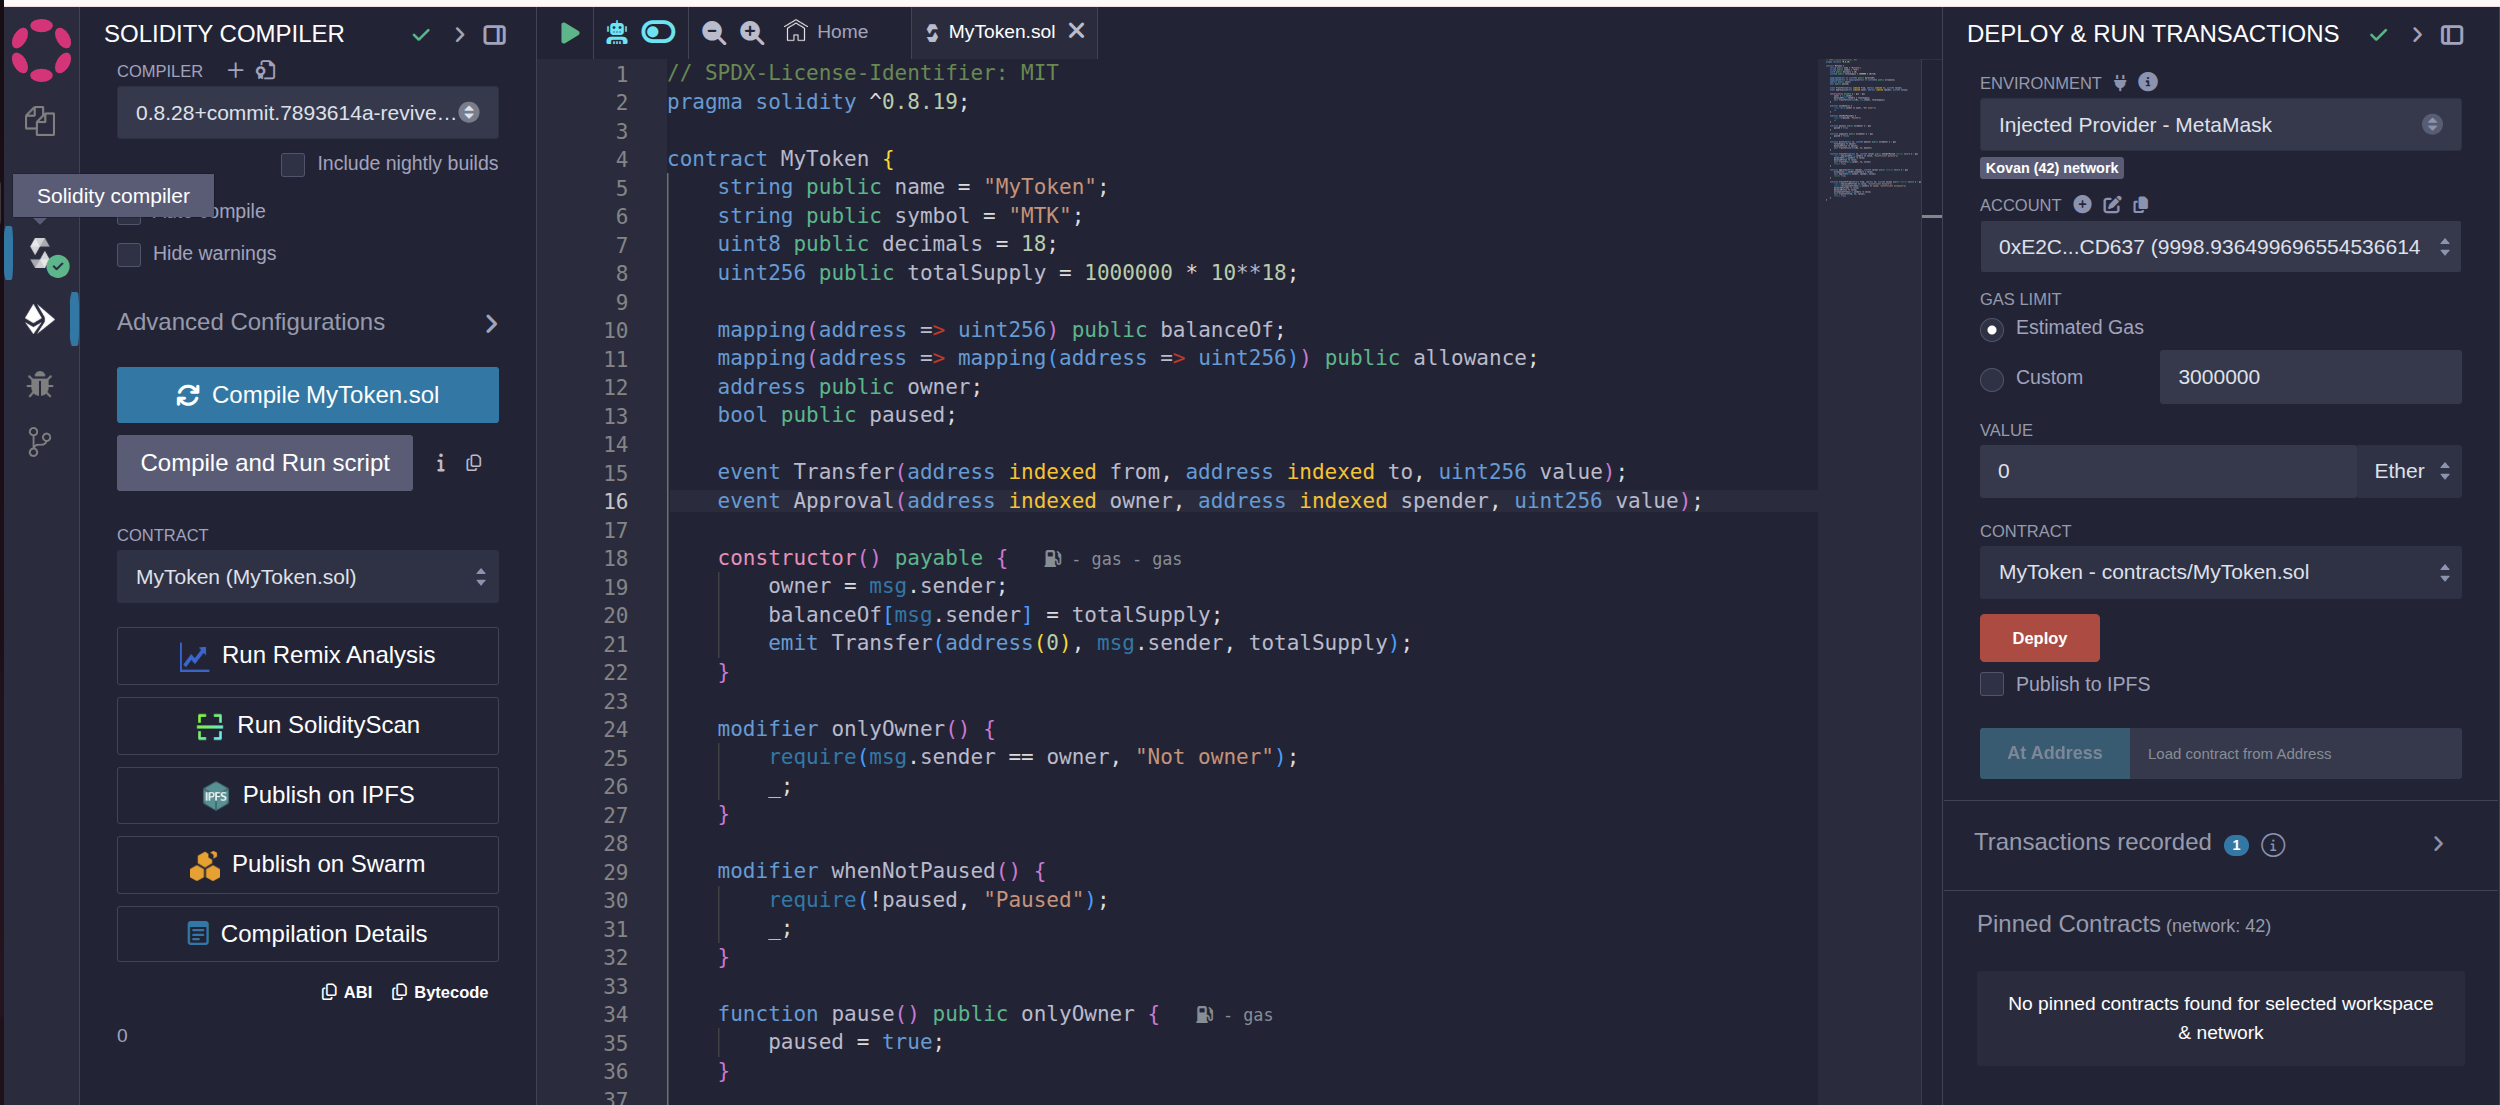The height and width of the screenshot is (1105, 2500).
Task: Select the MyToken.sol editor tab
Action: [1000, 31]
